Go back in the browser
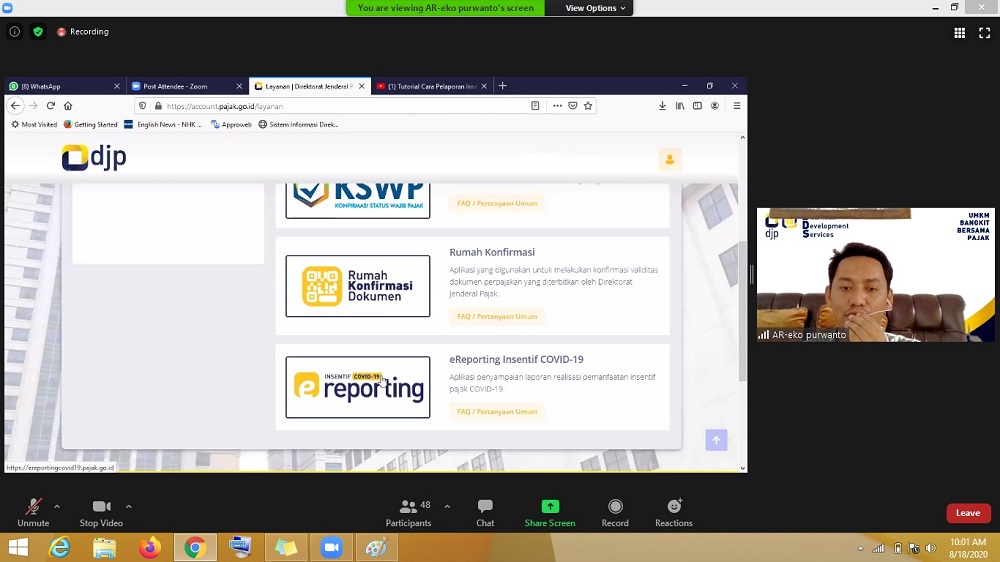The height and width of the screenshot is (562, 1000). click(15, 106)
